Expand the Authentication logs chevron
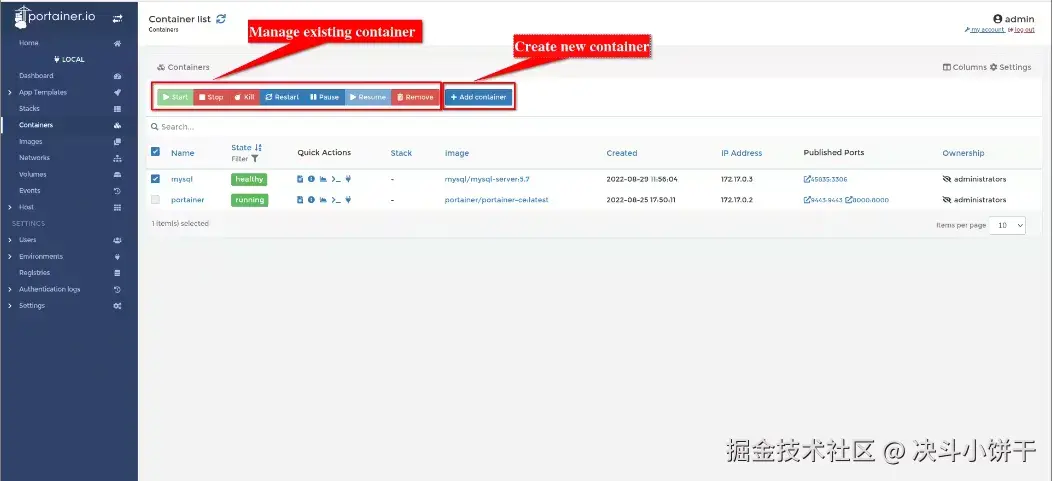Viewport: 1053px width, 481px height. [9, 290]
